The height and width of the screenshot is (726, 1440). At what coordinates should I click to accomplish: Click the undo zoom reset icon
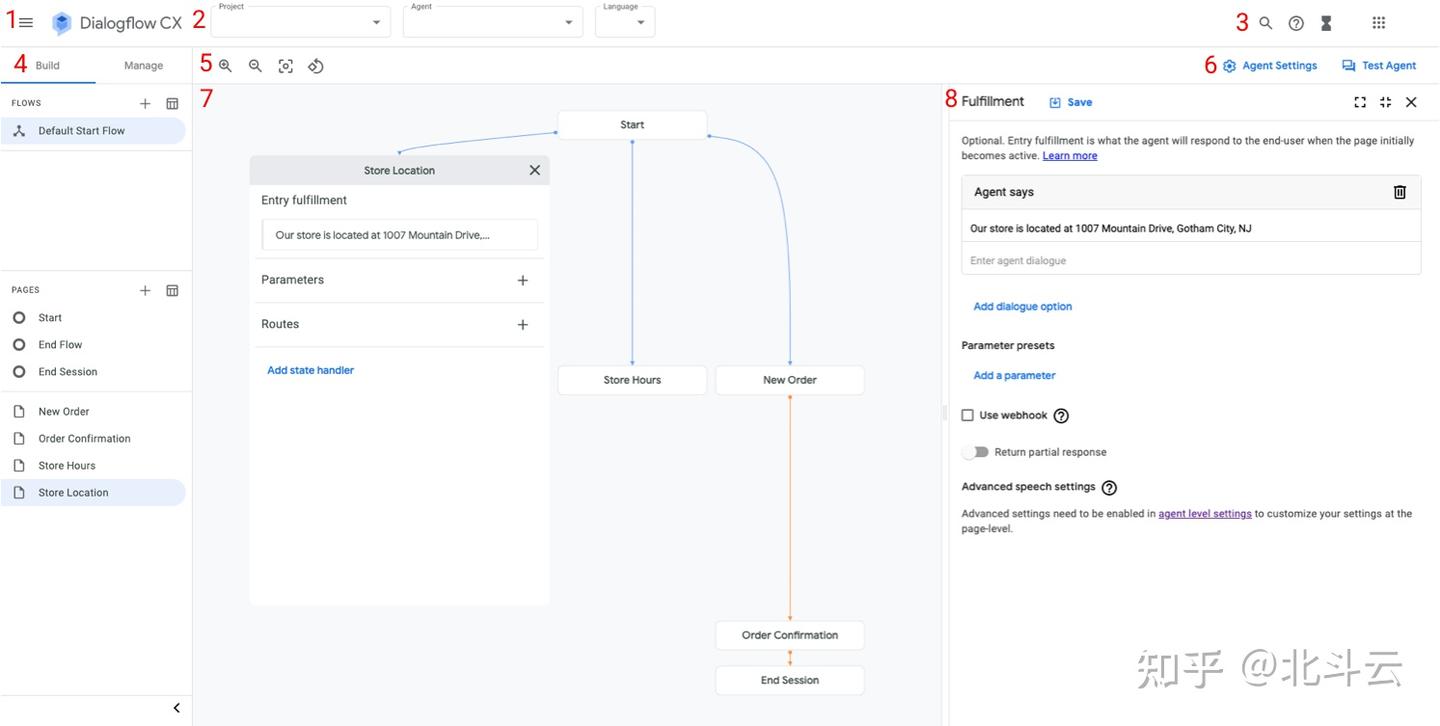click(316, 66)
